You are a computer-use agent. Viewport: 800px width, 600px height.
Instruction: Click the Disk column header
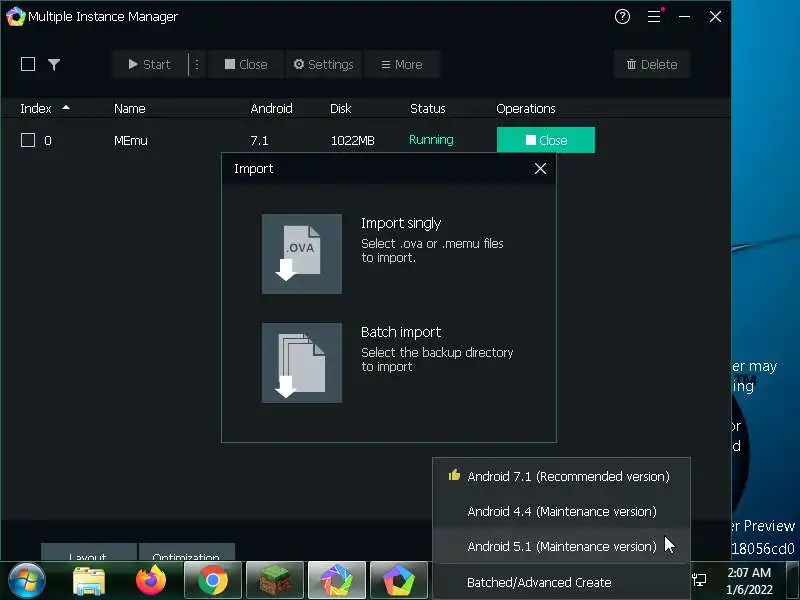click(340, 109)
